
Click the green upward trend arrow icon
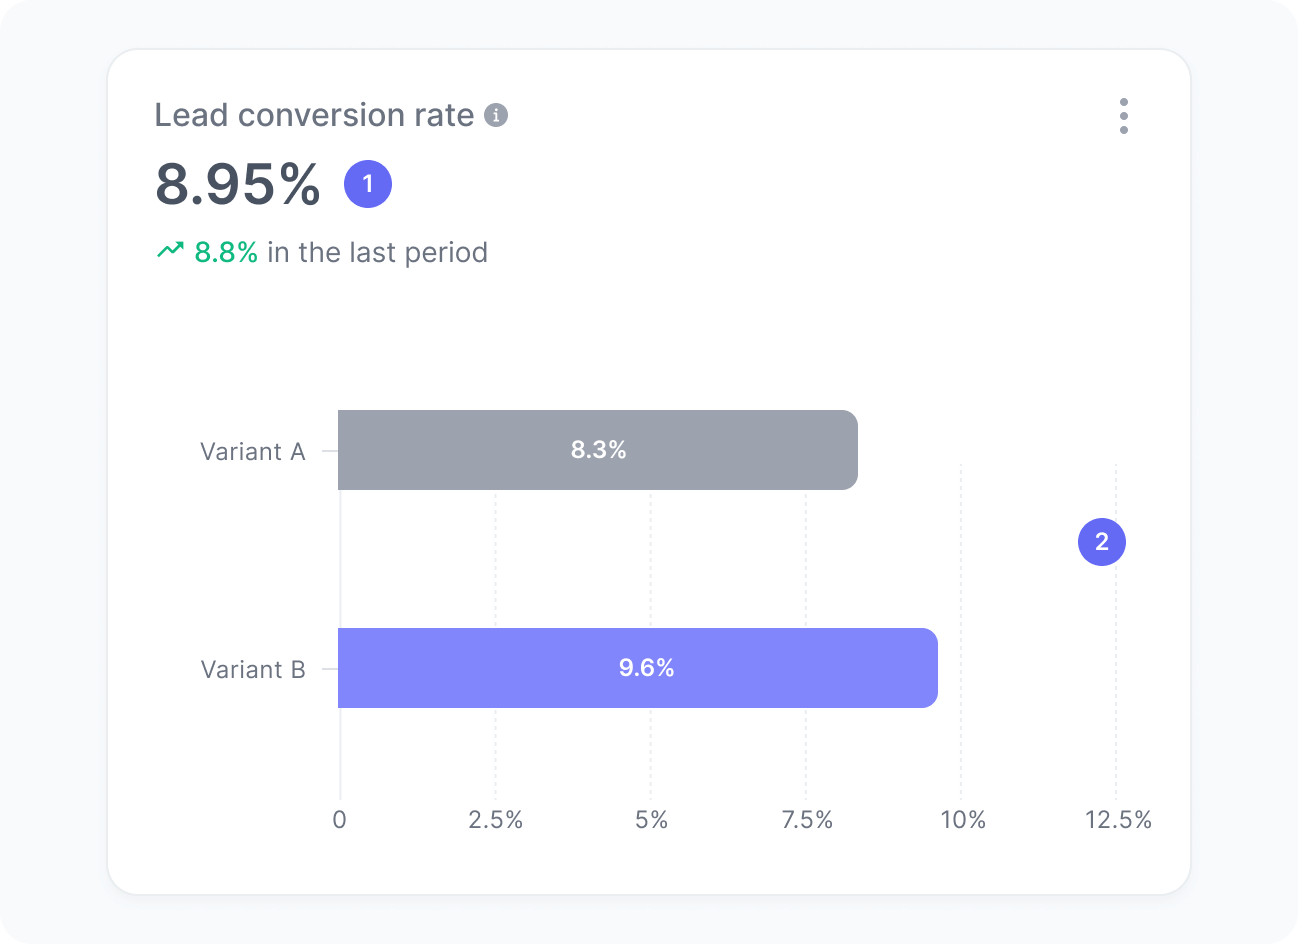click(x=171, y=250)
